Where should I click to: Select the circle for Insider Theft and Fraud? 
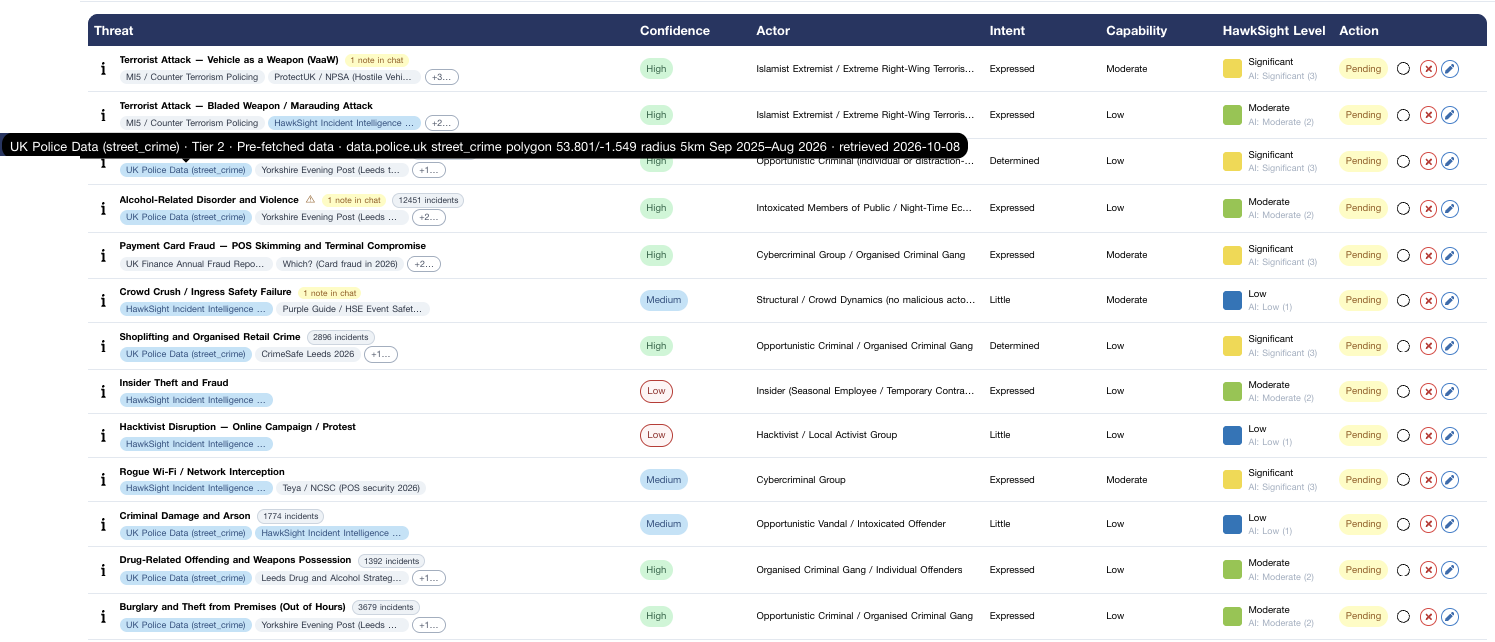1403,391
